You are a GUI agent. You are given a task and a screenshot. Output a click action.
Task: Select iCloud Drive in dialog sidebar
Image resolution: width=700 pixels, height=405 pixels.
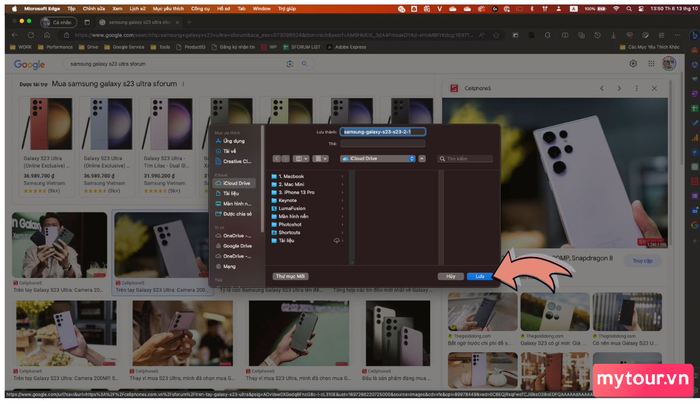(234, 183)
